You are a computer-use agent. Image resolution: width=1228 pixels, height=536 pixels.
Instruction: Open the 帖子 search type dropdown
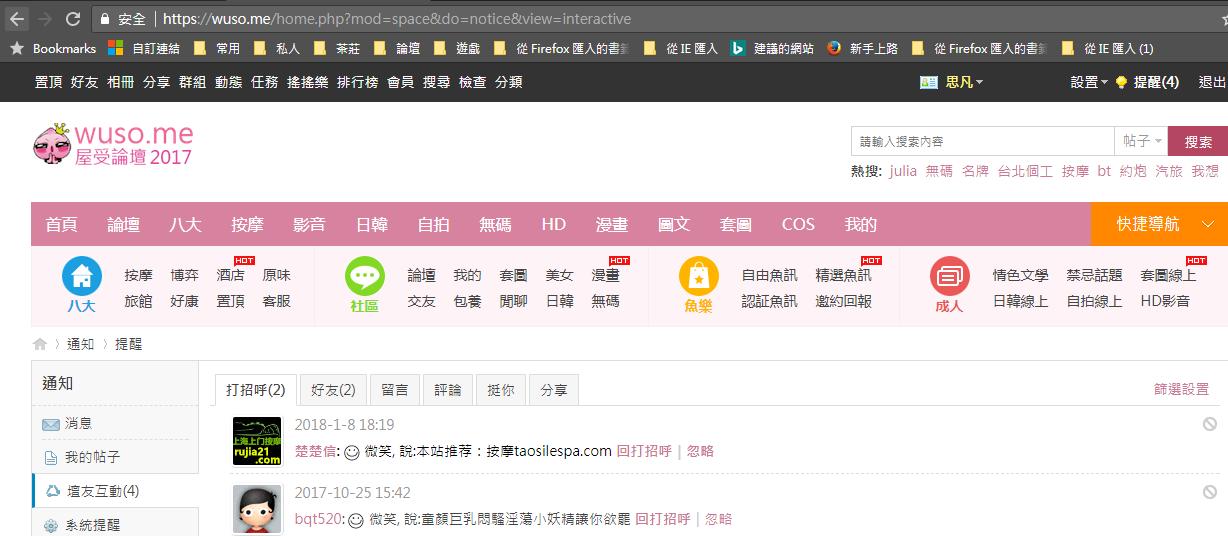(x=1142, y=142)
